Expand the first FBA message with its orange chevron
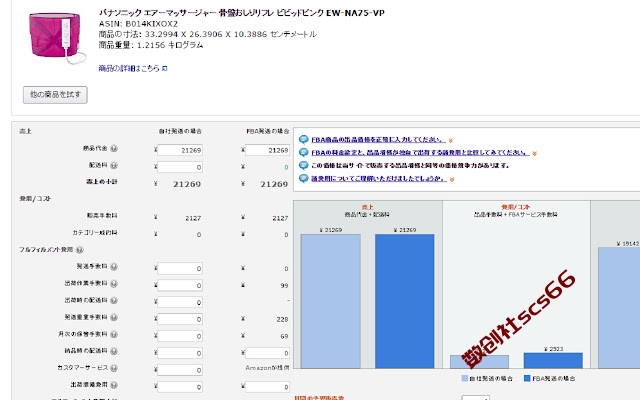This screenshot has width=640, height=400. pyautogui.click(x=451, y=140)
